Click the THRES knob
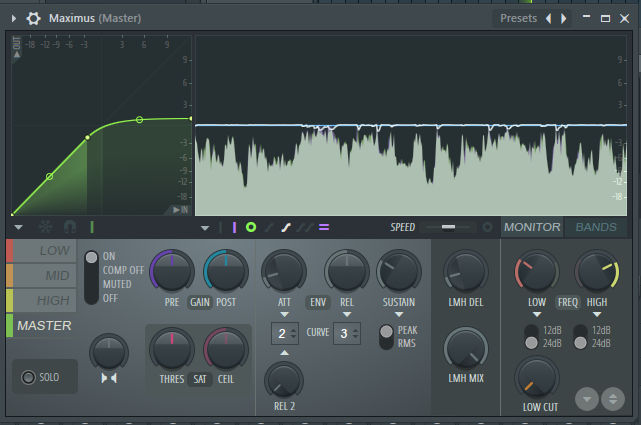The height and width of the screenshot is (425, 641). 172,349
